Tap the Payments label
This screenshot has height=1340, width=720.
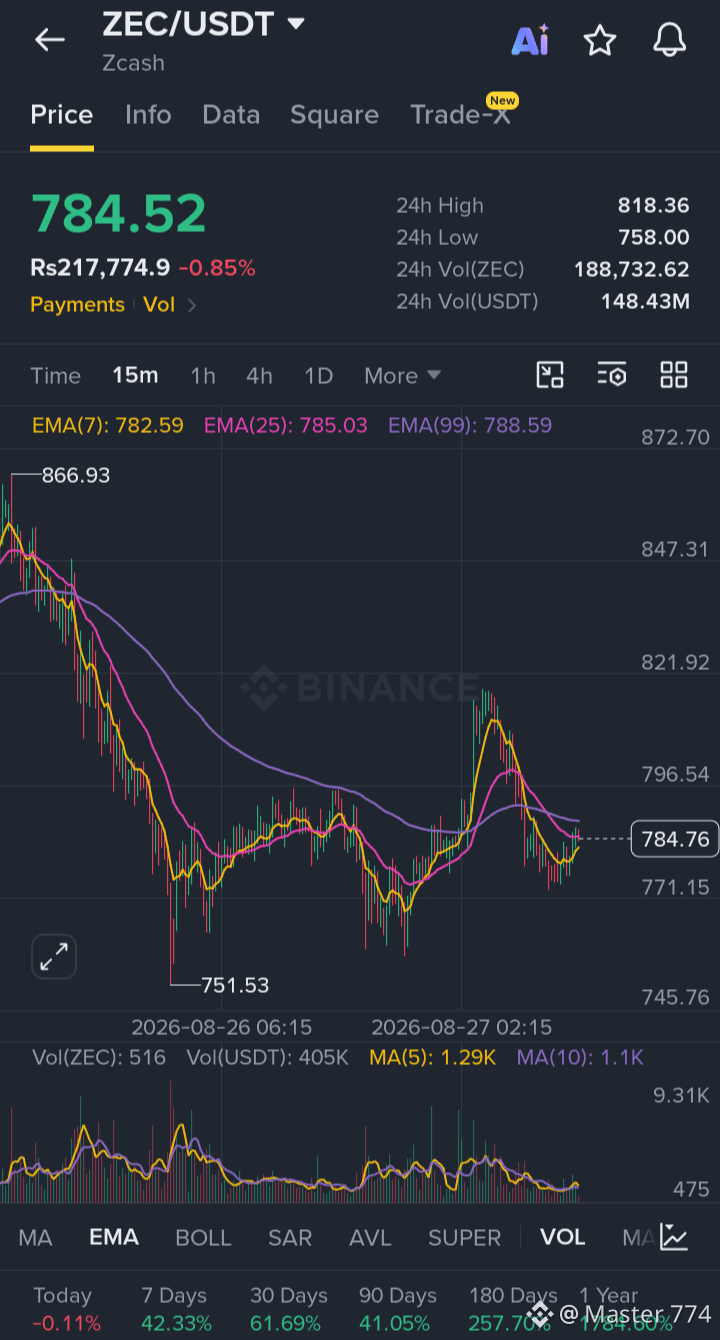tap(77, 305)
